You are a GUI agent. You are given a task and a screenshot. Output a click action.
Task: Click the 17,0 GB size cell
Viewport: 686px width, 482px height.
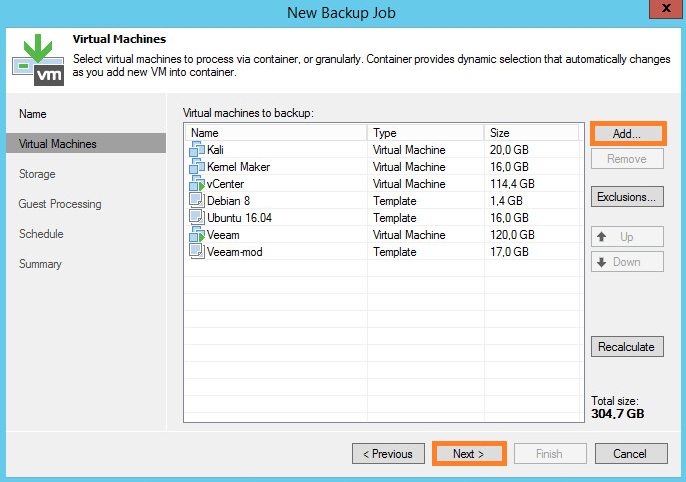[x=509, y=252]
